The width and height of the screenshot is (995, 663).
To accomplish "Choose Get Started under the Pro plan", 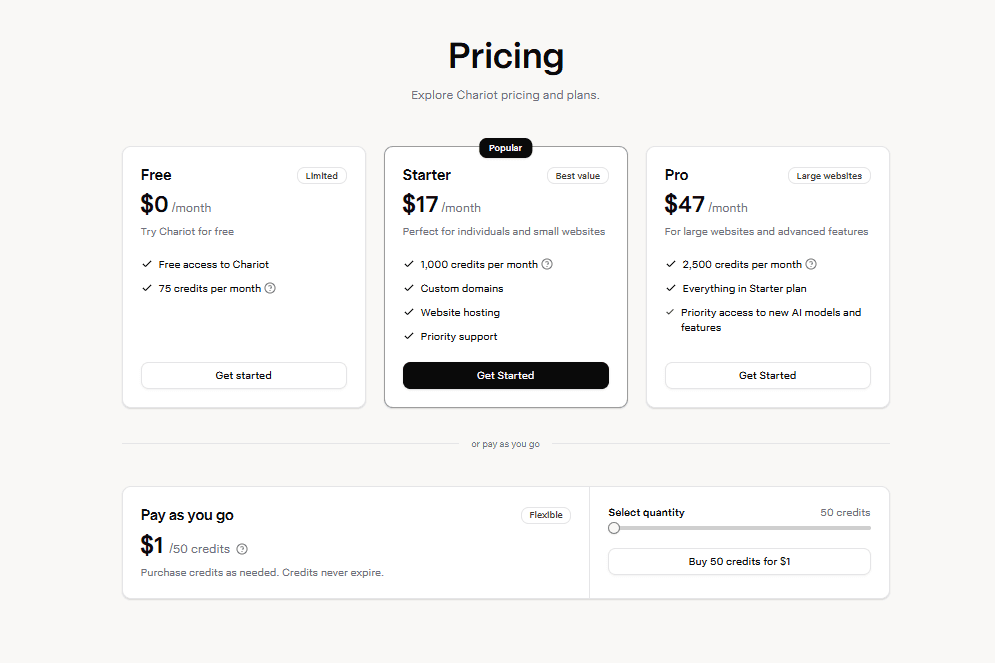I will point(768,376).
